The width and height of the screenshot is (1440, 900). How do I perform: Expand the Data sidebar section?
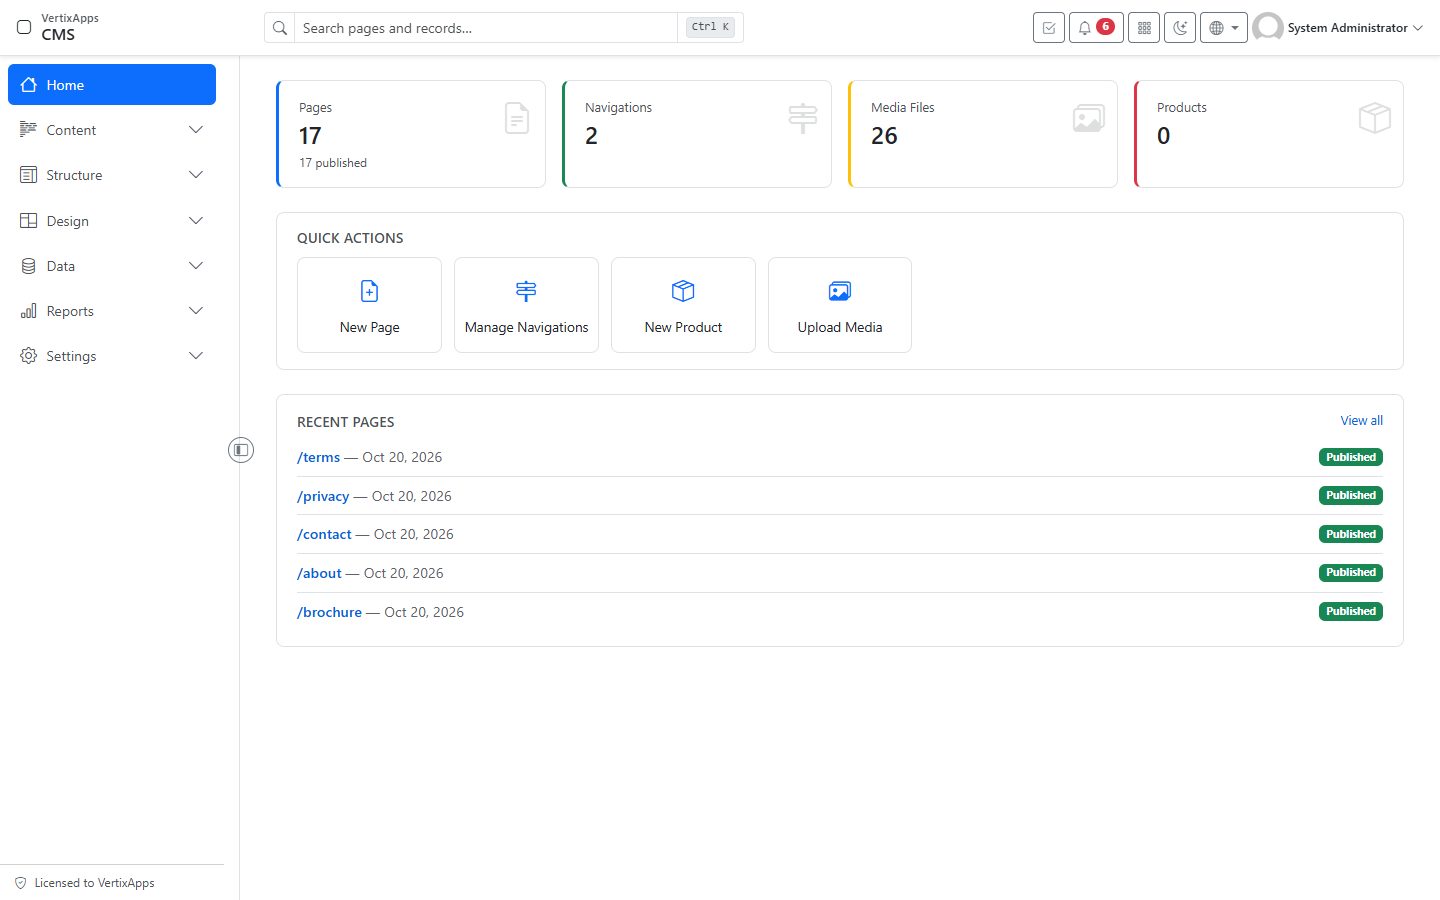coord(112,266)
